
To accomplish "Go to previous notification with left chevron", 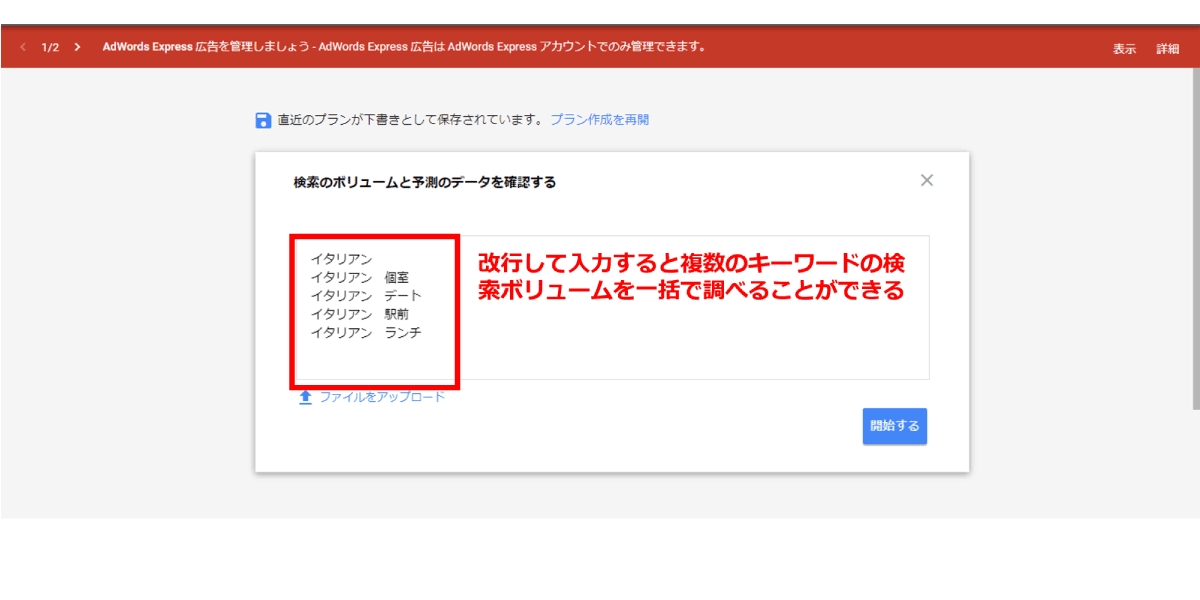I will [x=23, y=47].
